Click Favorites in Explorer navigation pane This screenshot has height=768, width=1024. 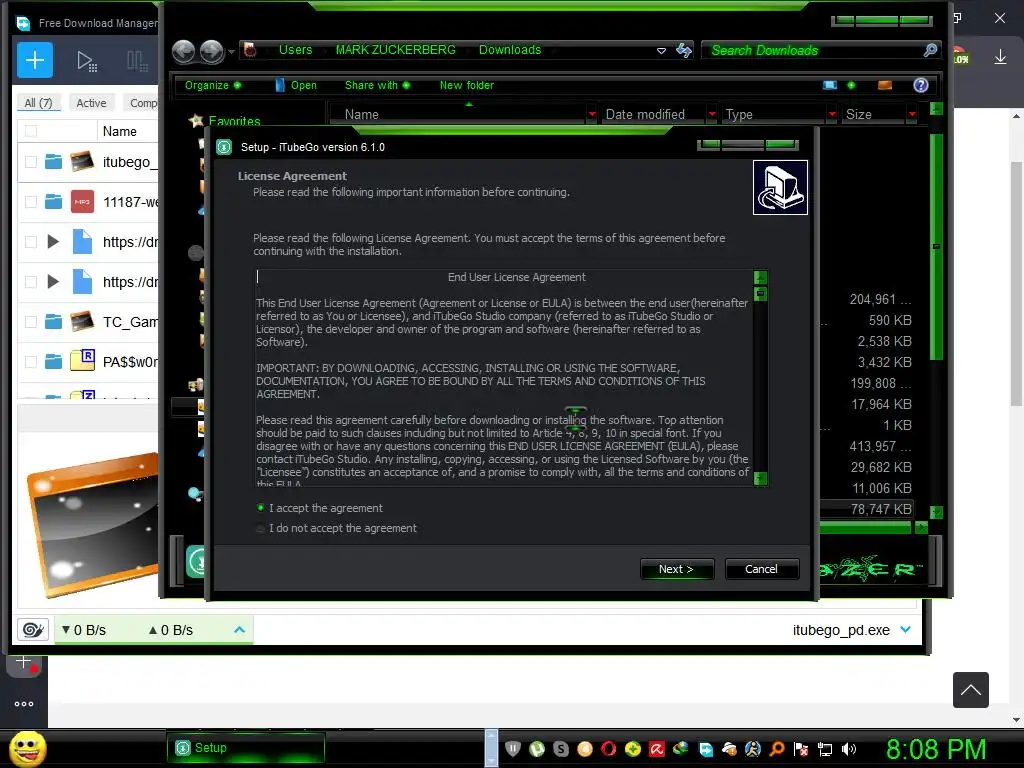(x=234, y=121)
